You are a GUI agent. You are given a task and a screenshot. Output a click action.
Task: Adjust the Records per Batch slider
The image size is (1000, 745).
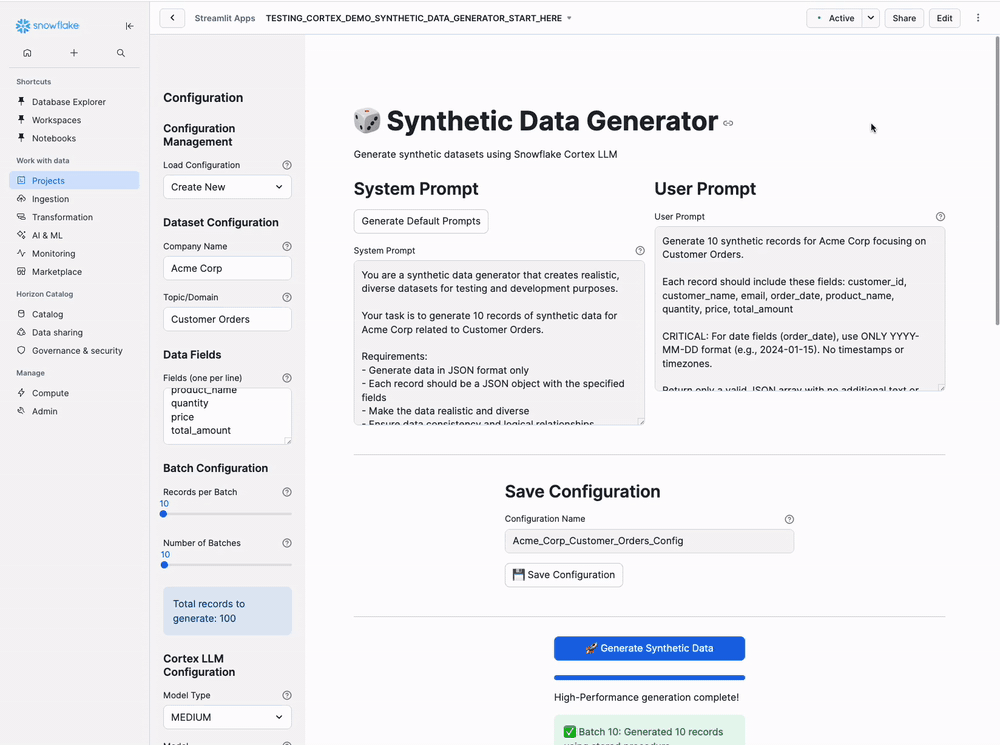[x=164, y=513]
